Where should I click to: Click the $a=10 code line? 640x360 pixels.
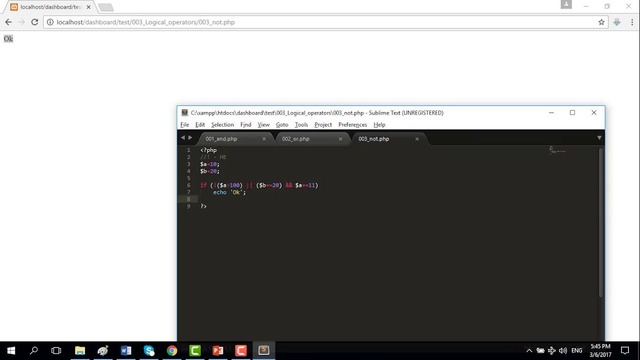click(210, 164)
